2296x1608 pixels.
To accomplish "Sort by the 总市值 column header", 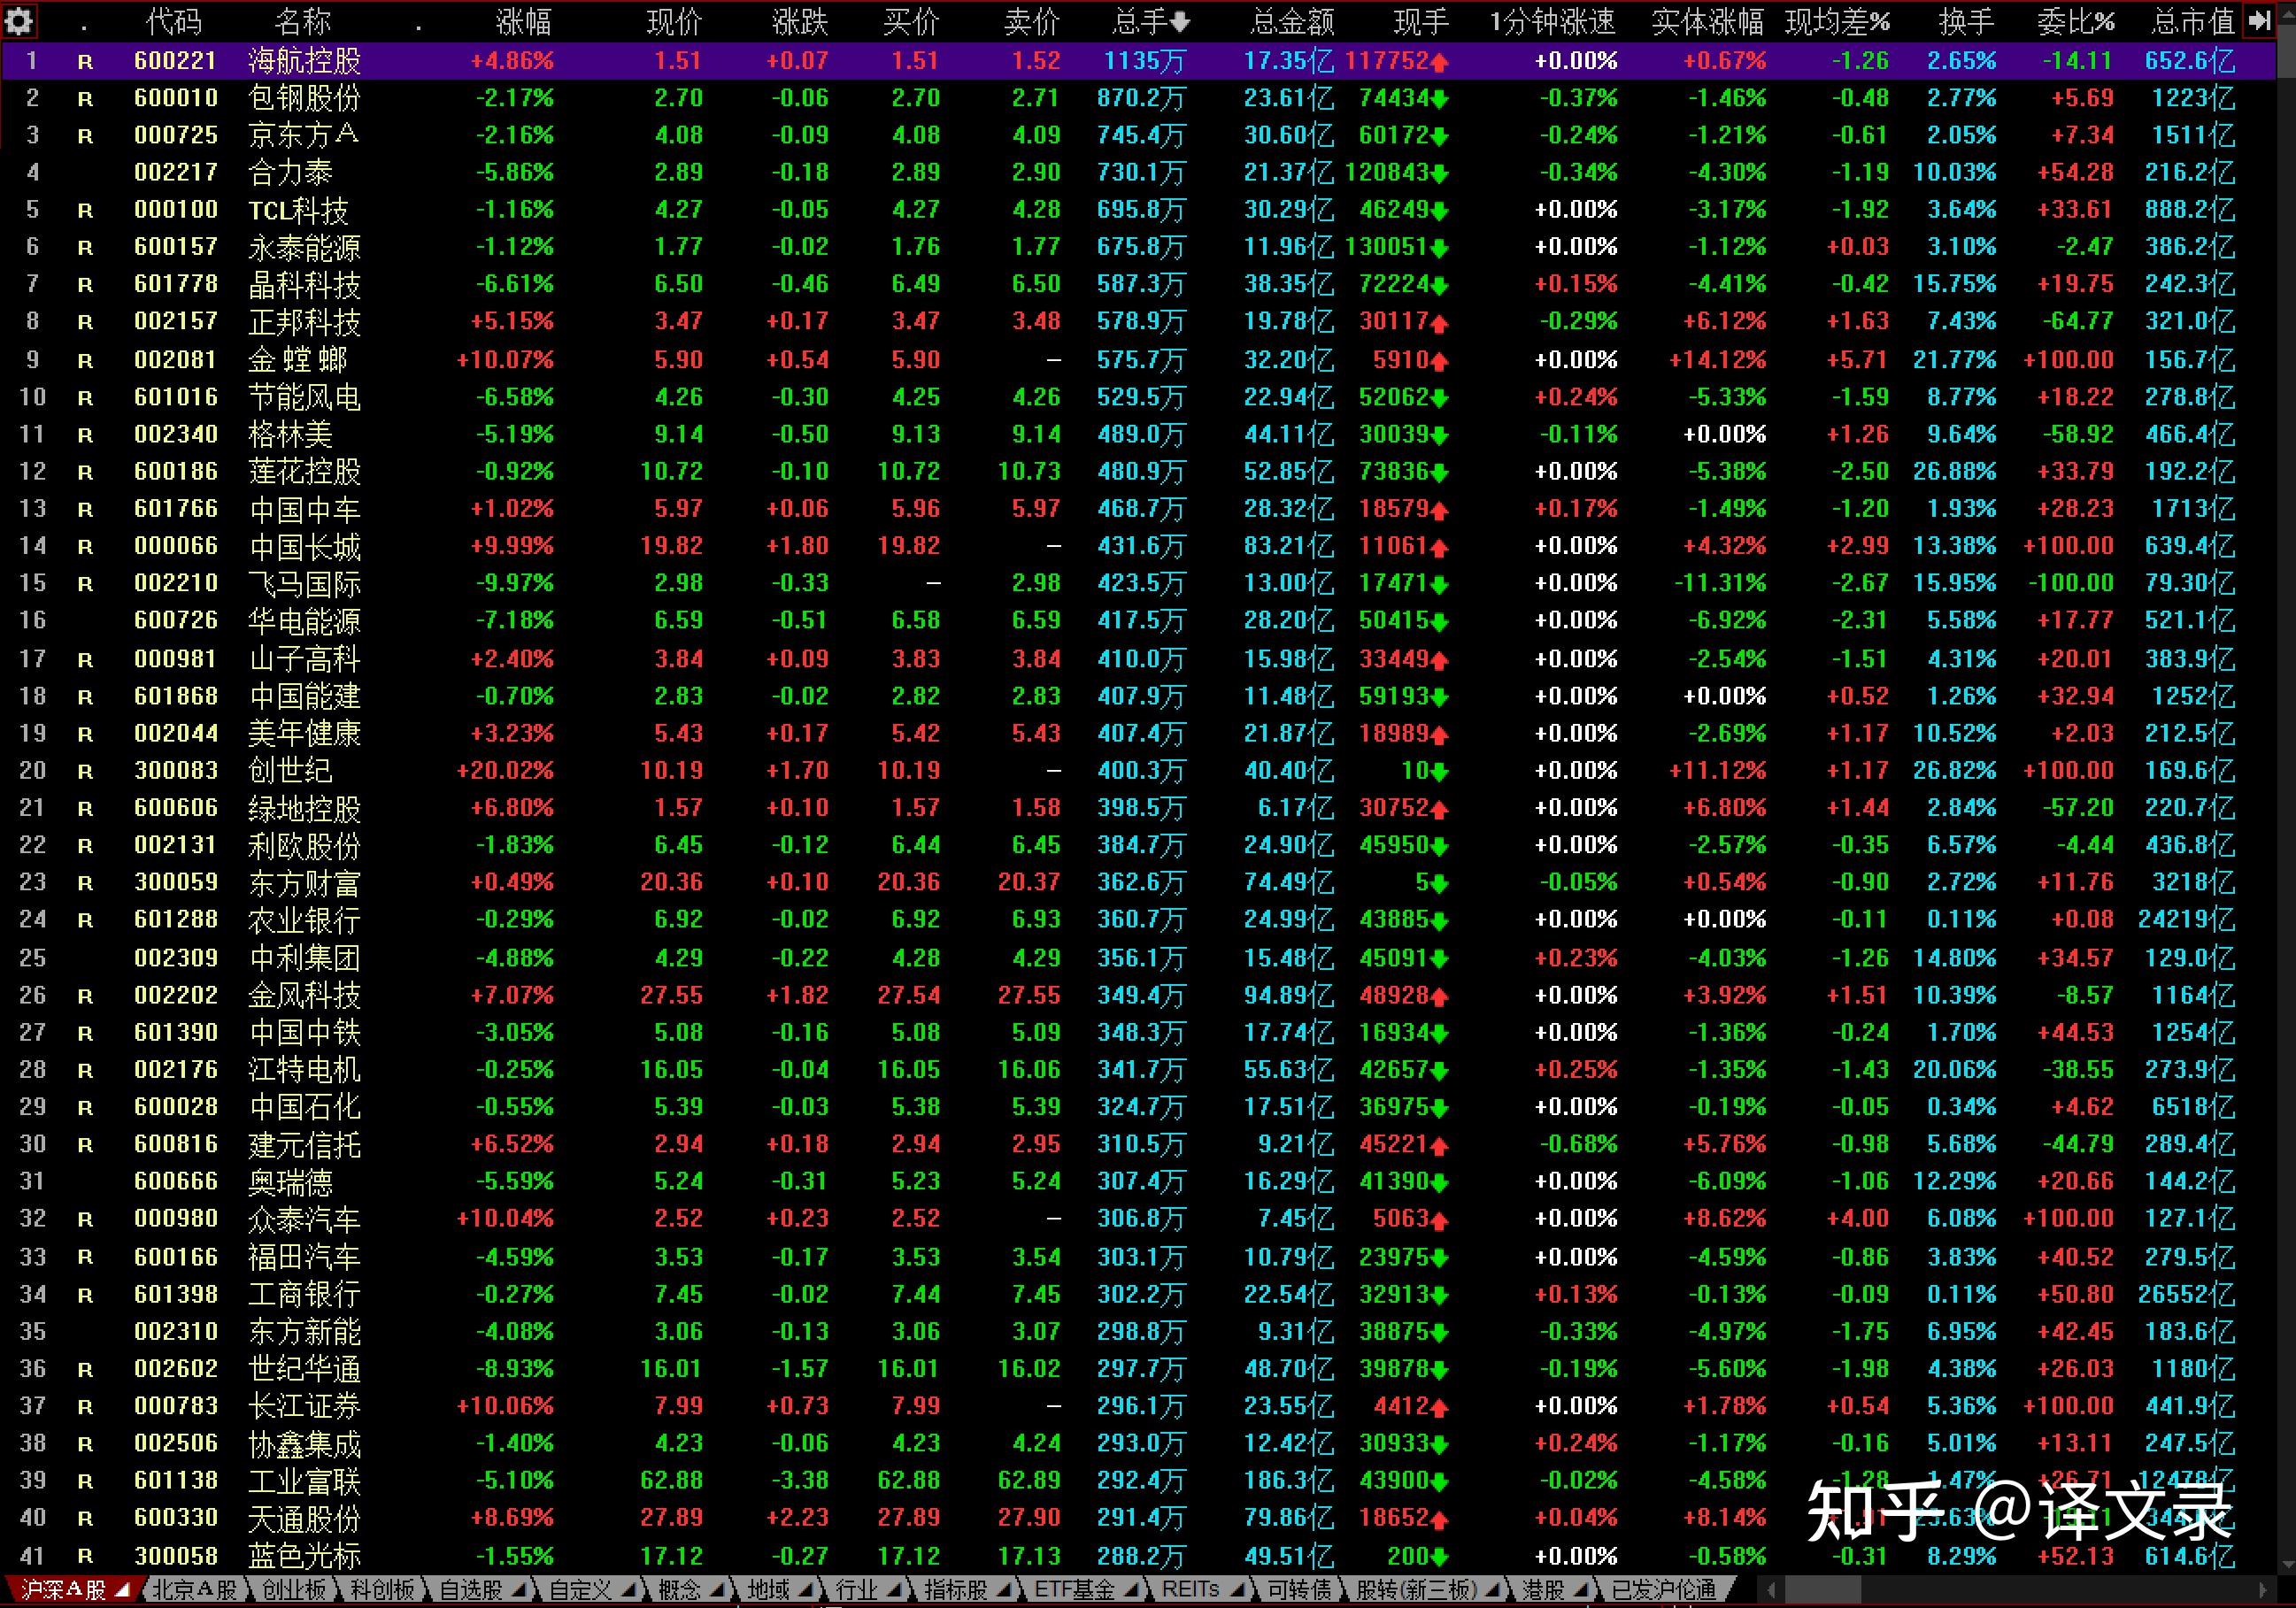I will tap(2192, 21).
